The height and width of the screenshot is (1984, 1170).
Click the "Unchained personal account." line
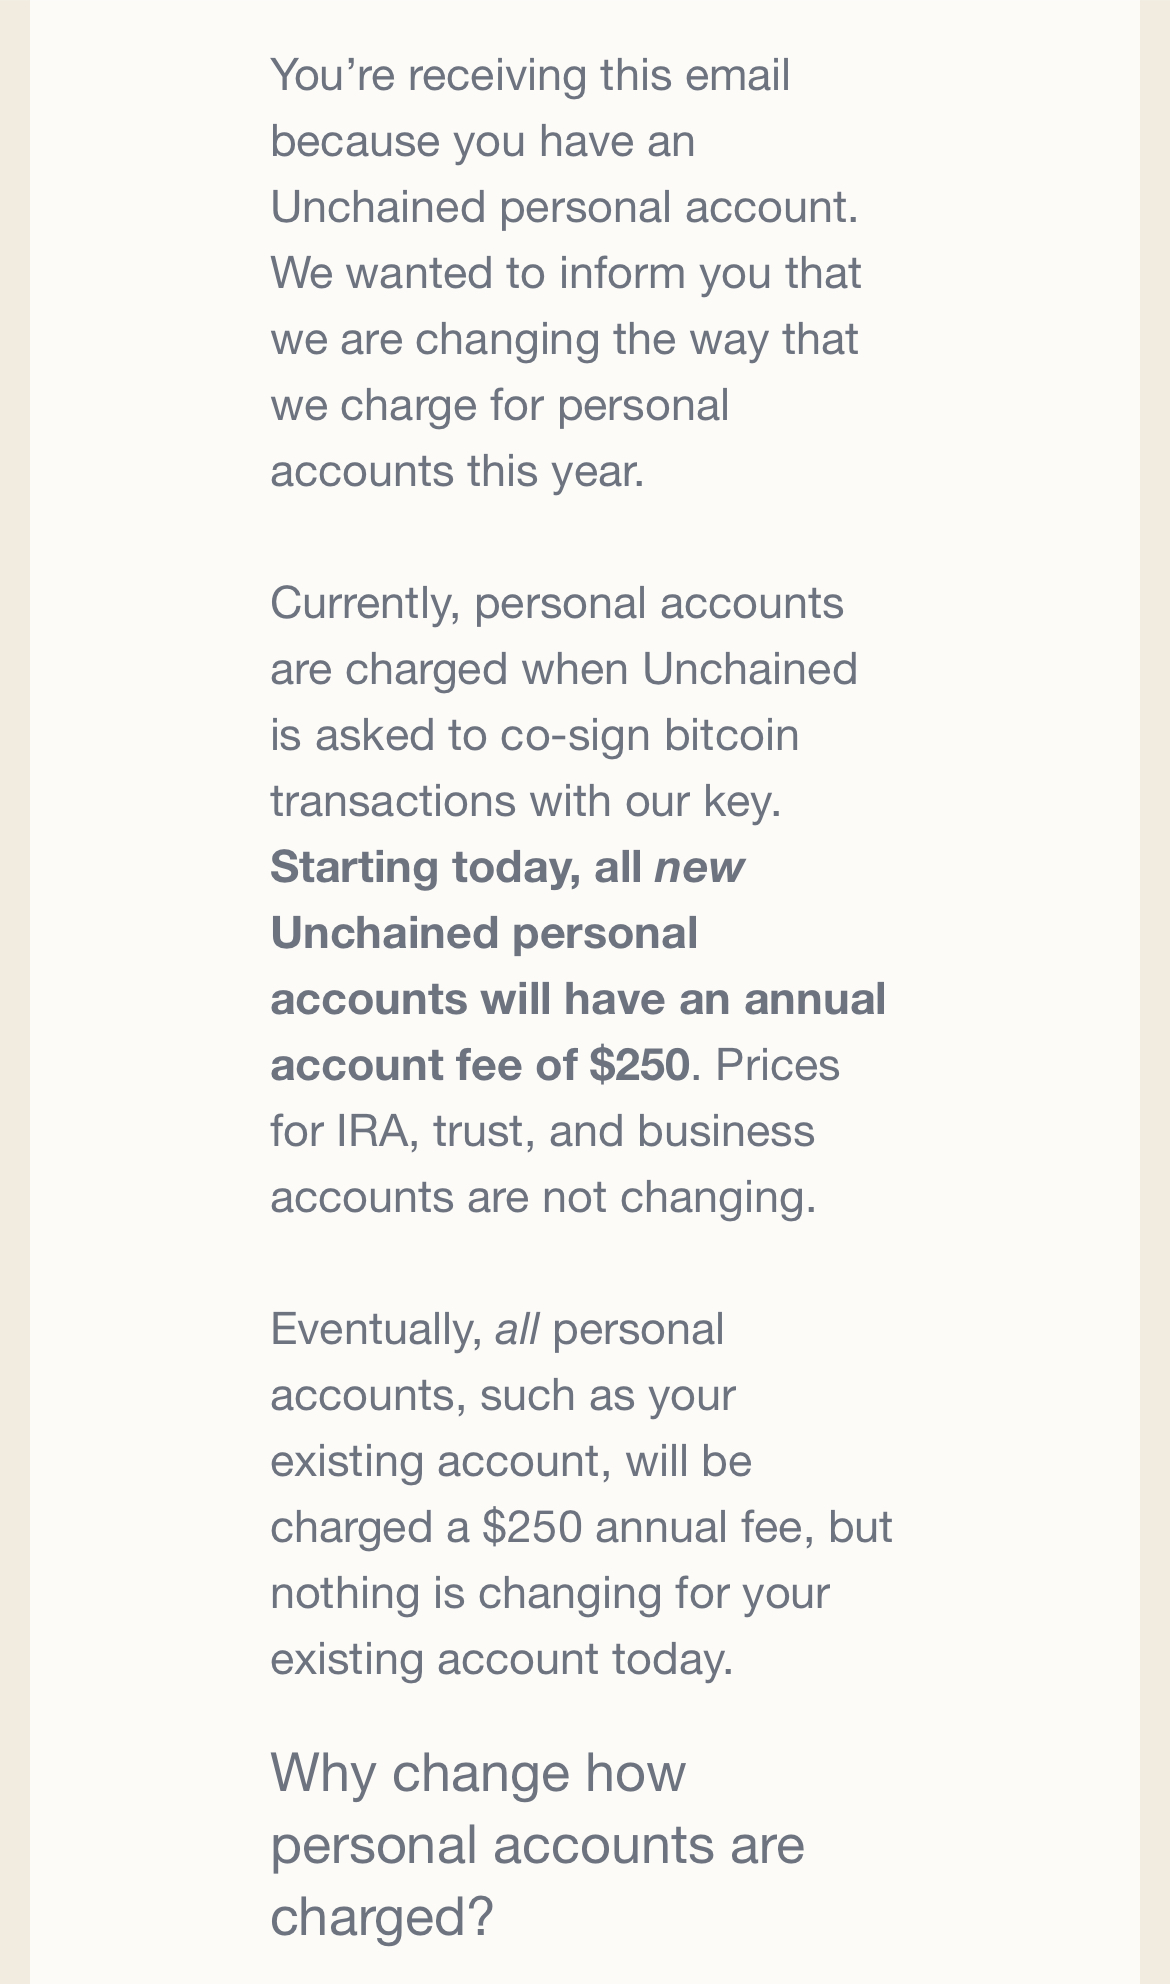(564, 208)
